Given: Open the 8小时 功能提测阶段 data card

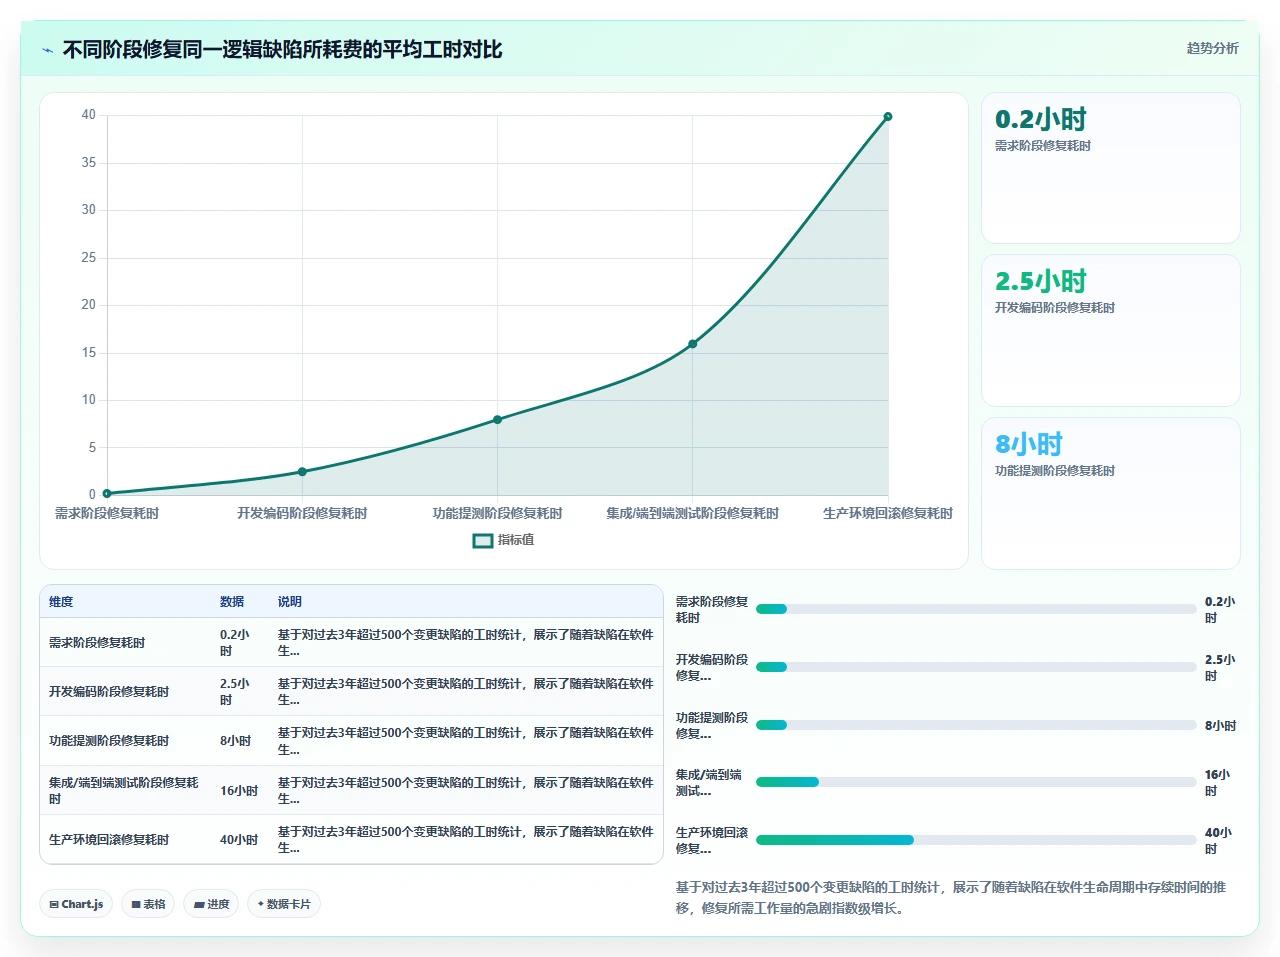Looking at the screenshot, I should [x=1111, y=493].
